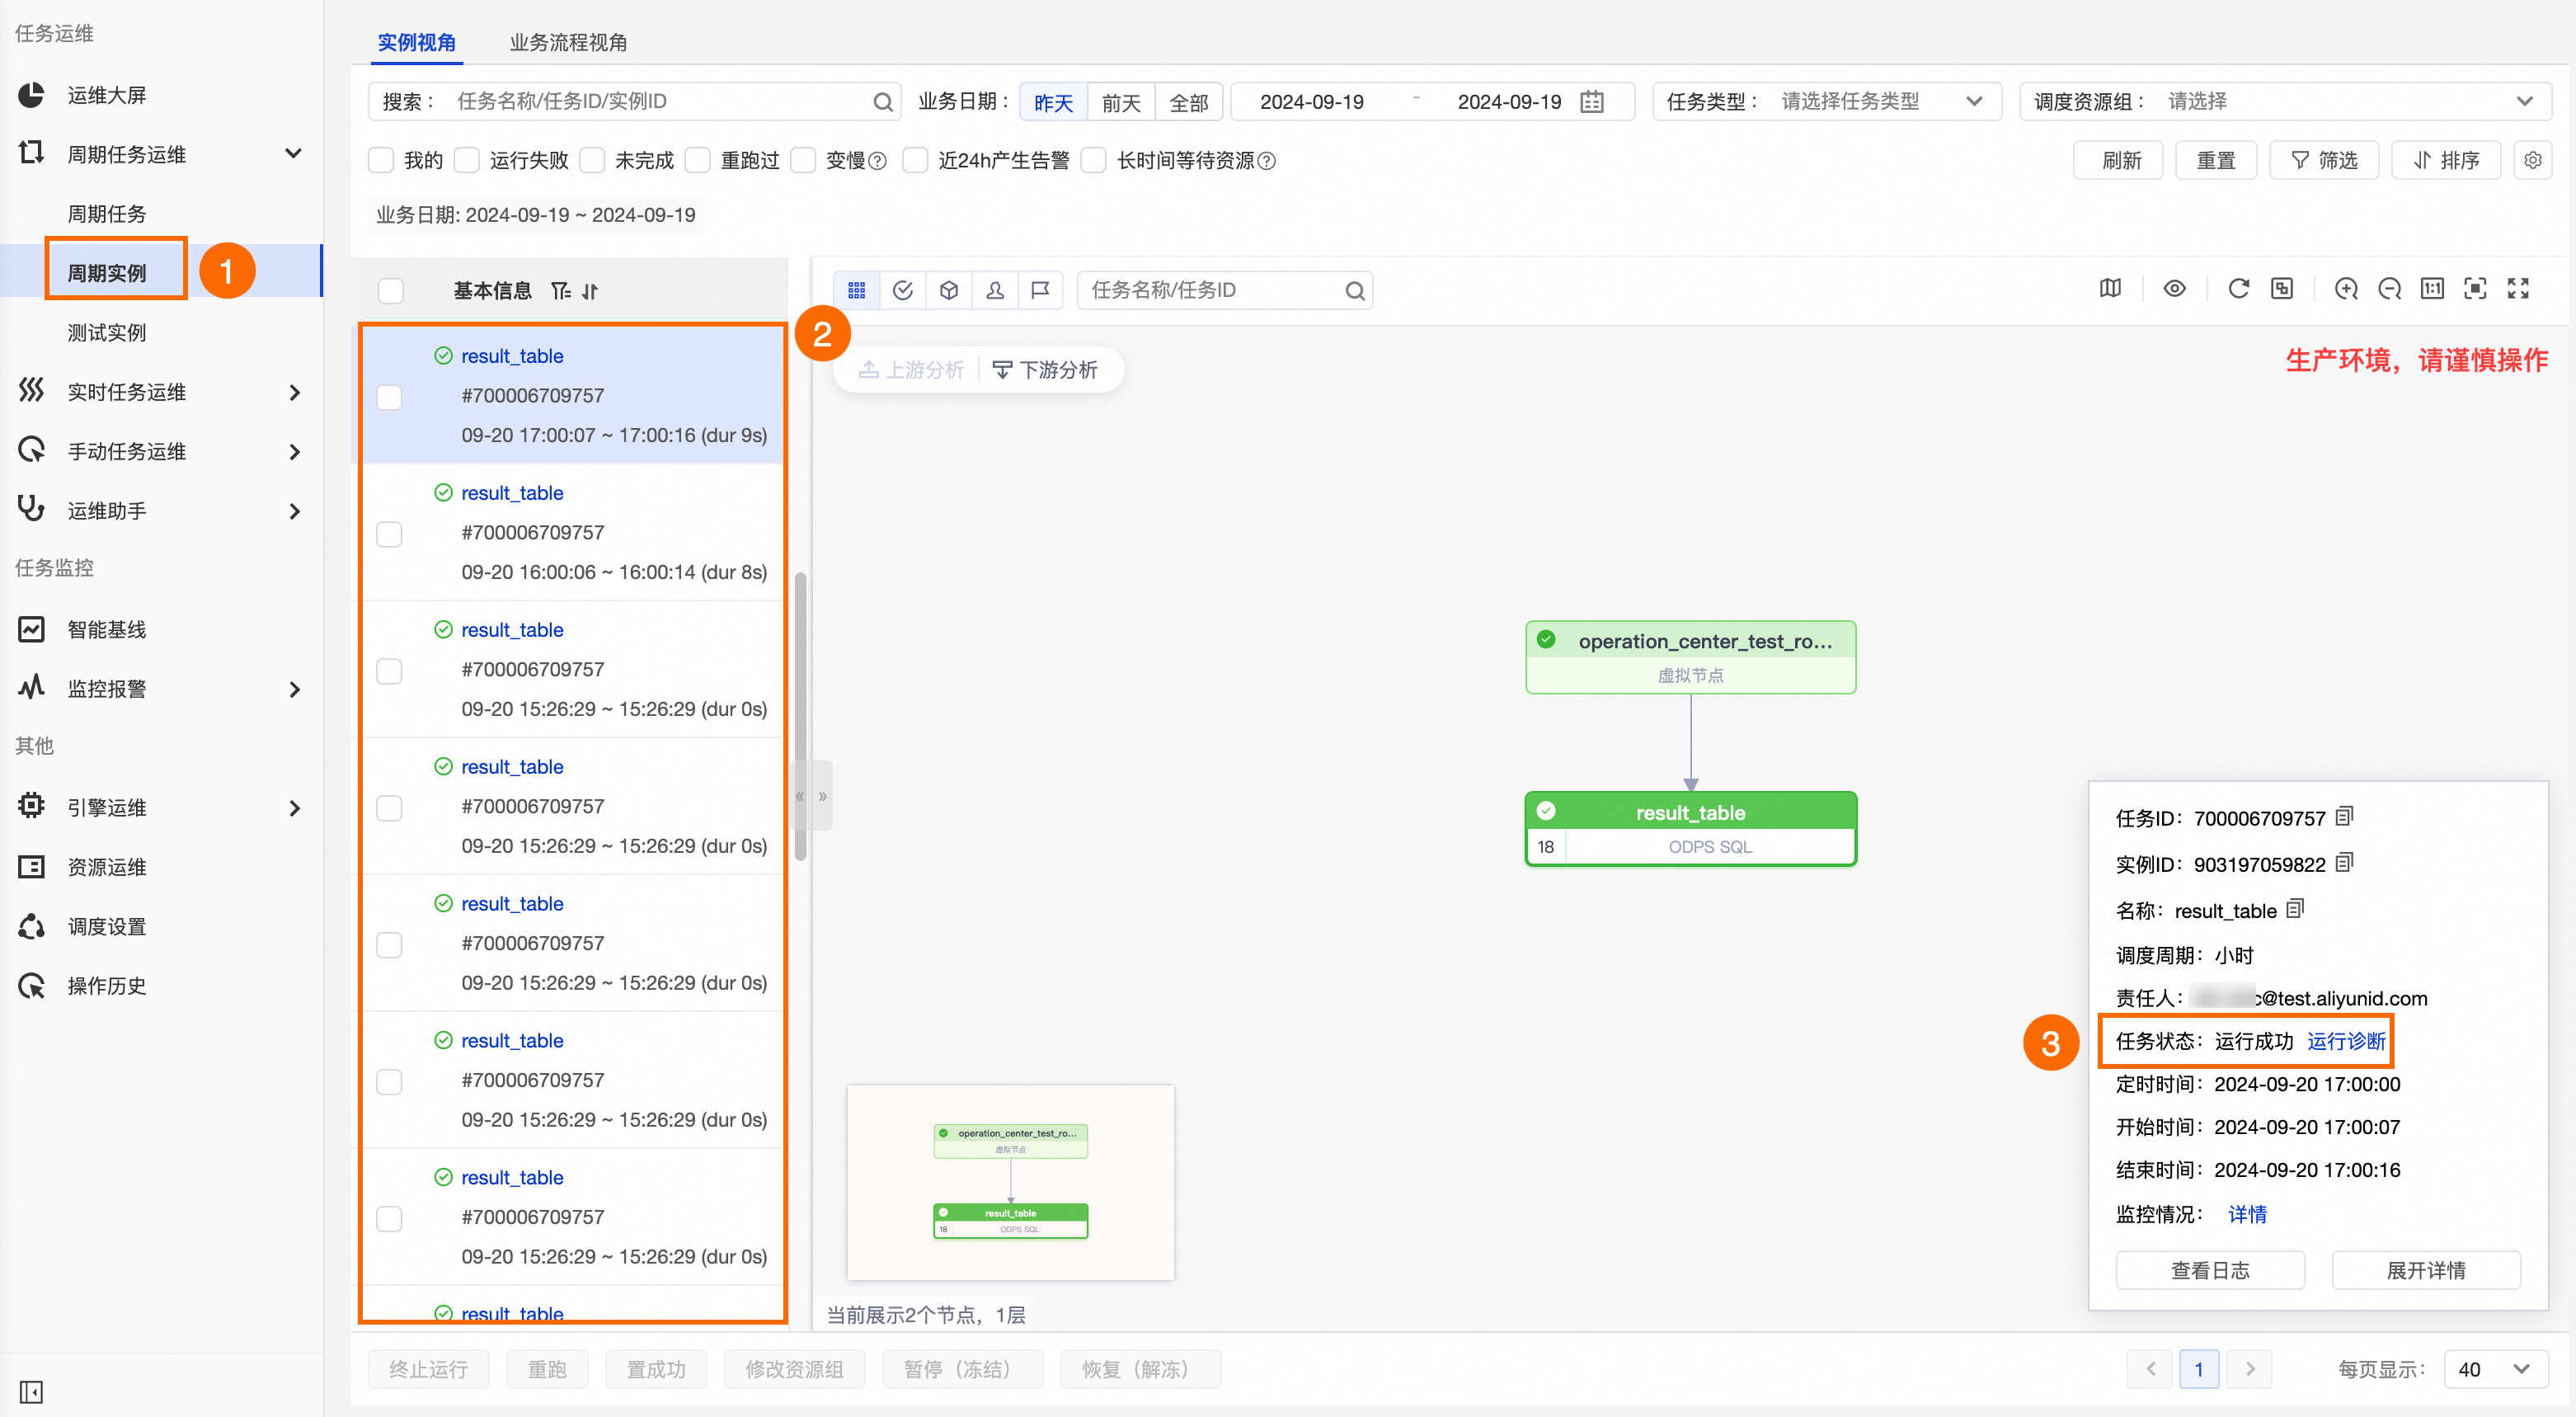The image size is (2576, 1417).
Task: Check the 未完成 filter checkbox
Action: click(x=592, y=160)
